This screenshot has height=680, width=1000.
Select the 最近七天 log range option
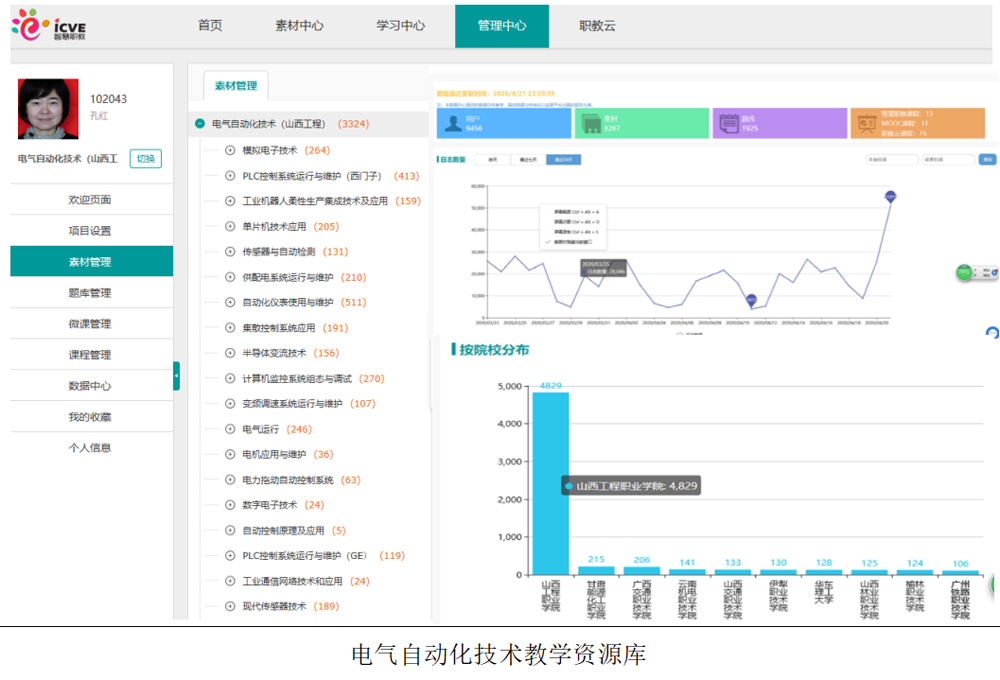(x=527, y=159)
